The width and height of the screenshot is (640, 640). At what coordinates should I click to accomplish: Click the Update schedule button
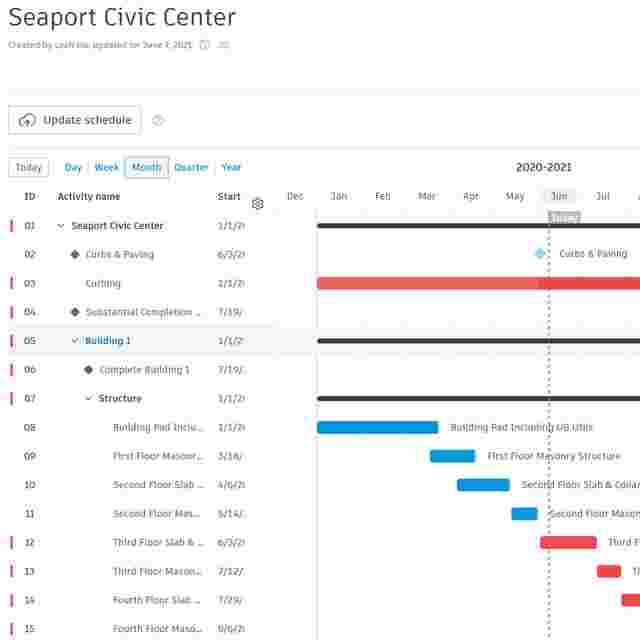click(x=75, y=120)
